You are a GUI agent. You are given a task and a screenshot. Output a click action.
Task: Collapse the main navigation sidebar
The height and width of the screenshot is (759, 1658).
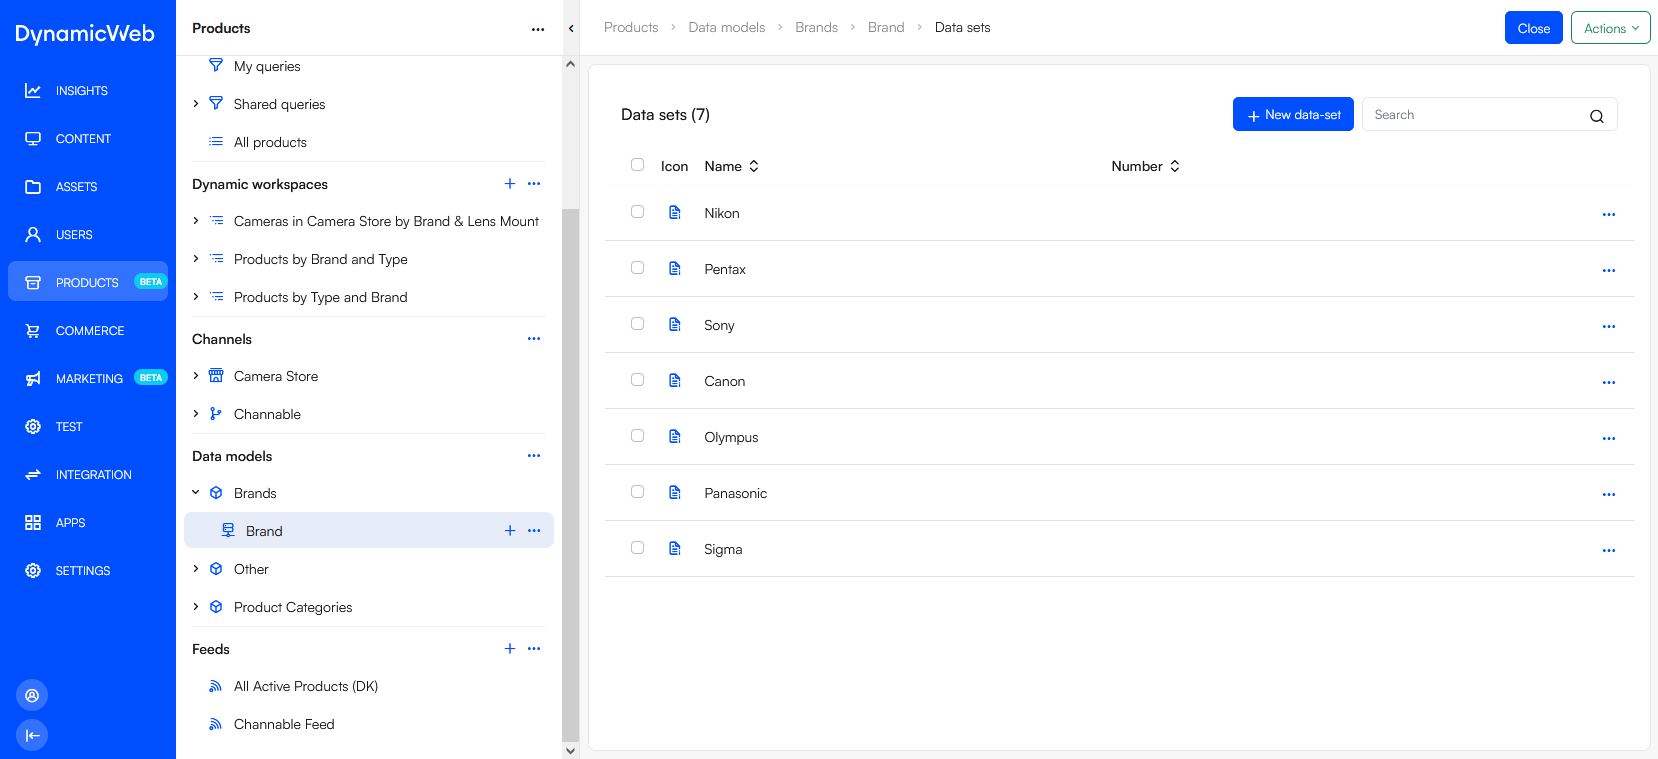coord(32,735)
